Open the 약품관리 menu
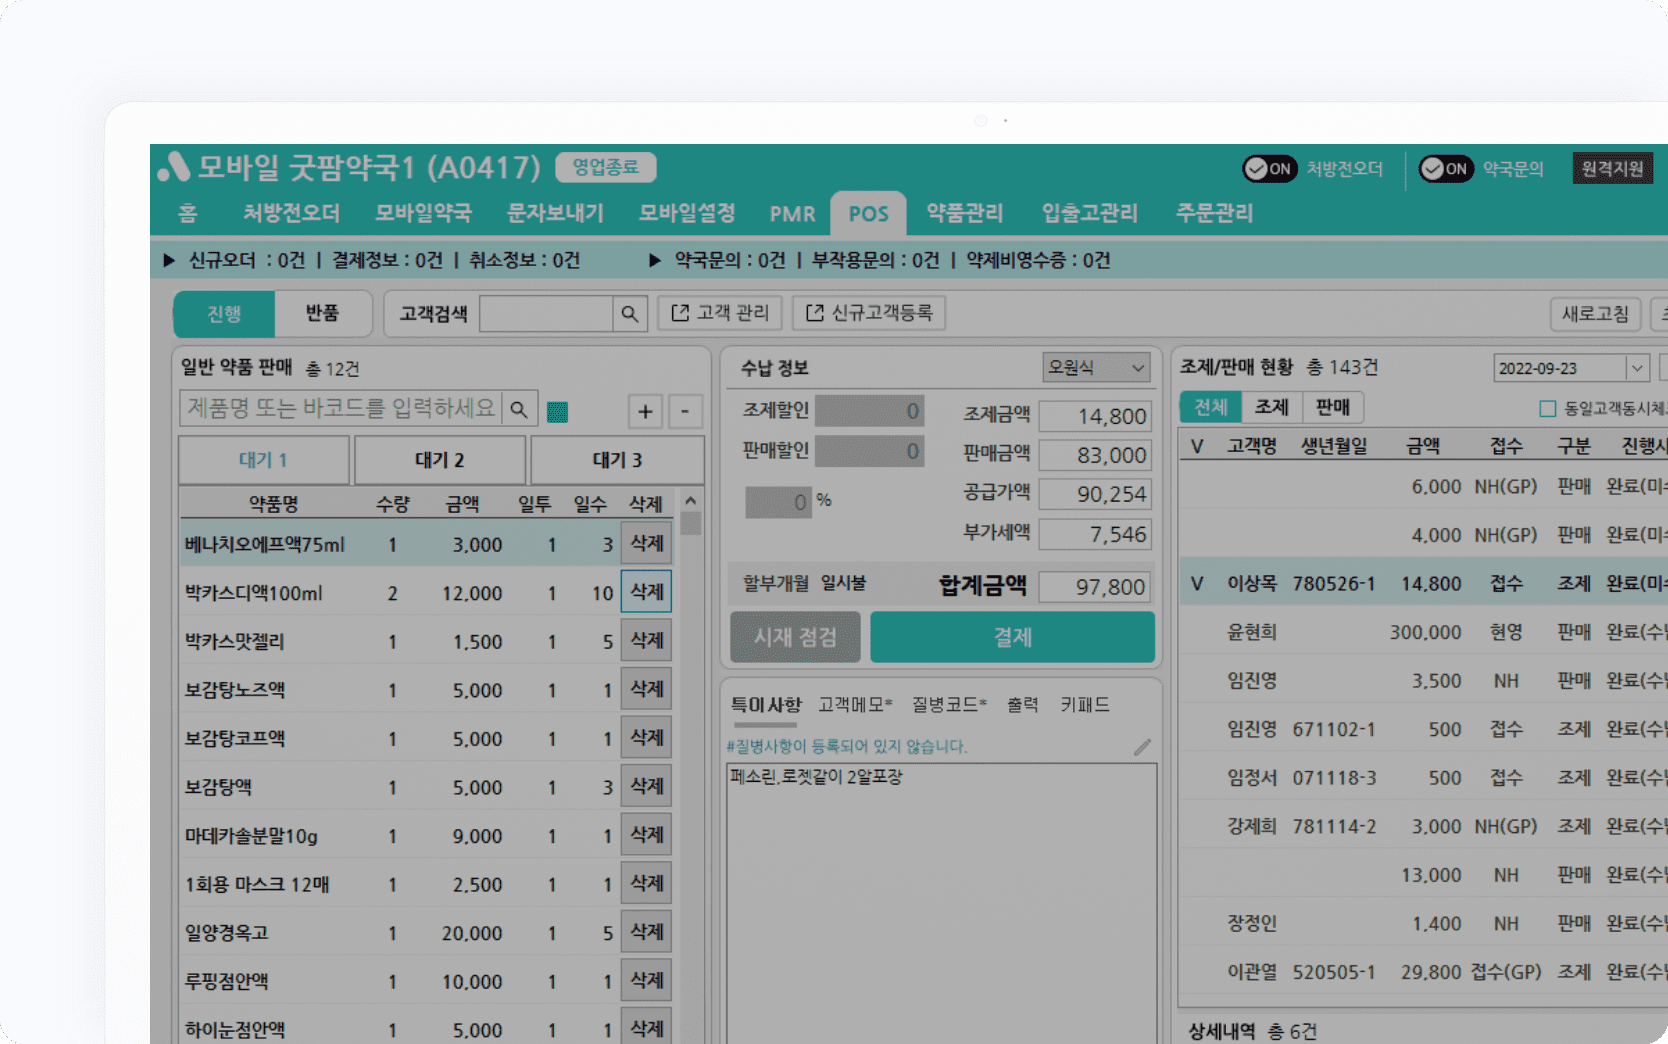 tap(964, 213)
